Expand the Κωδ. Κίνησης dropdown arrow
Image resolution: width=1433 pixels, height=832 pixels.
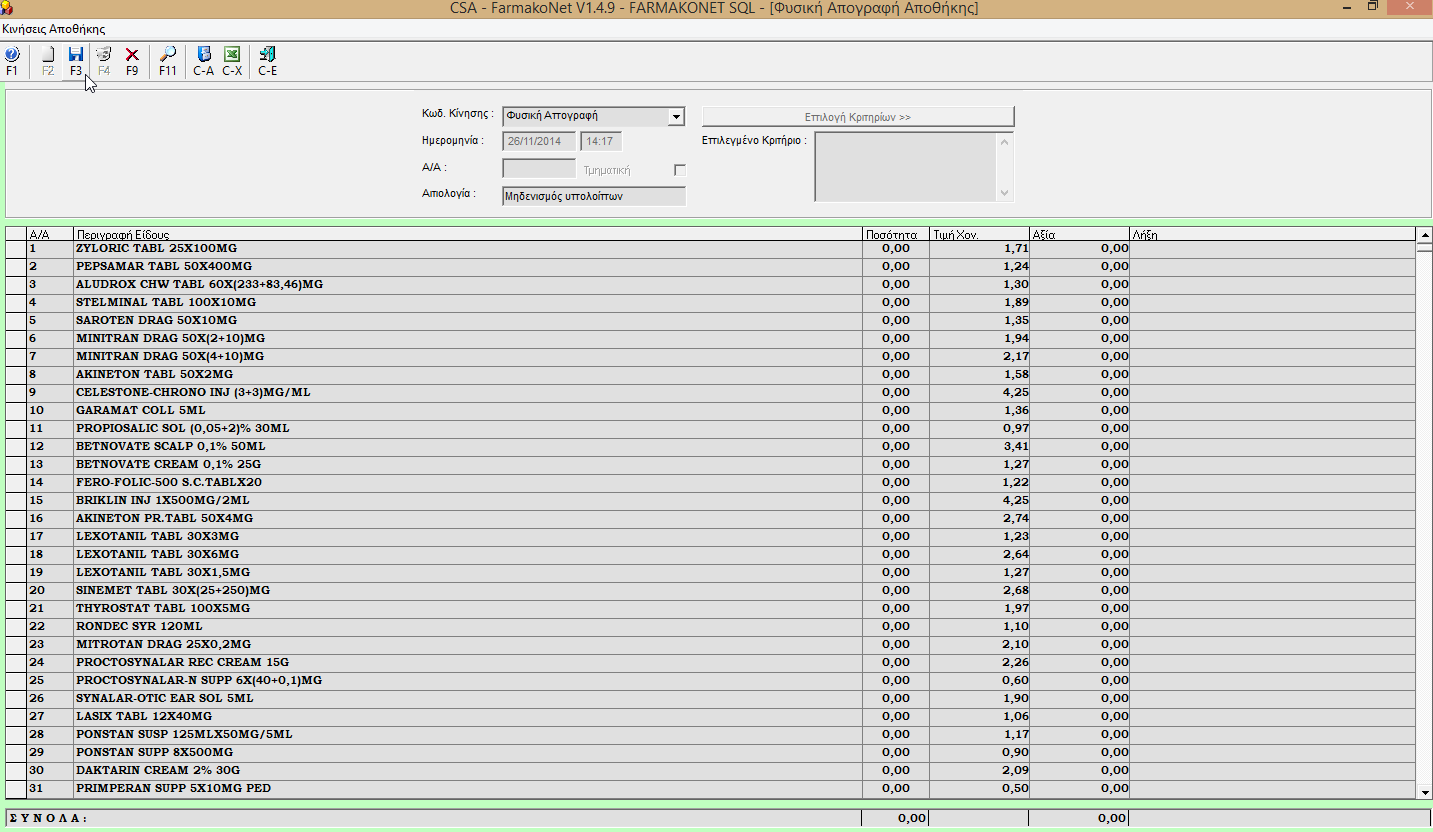click(x=676, y=116)
